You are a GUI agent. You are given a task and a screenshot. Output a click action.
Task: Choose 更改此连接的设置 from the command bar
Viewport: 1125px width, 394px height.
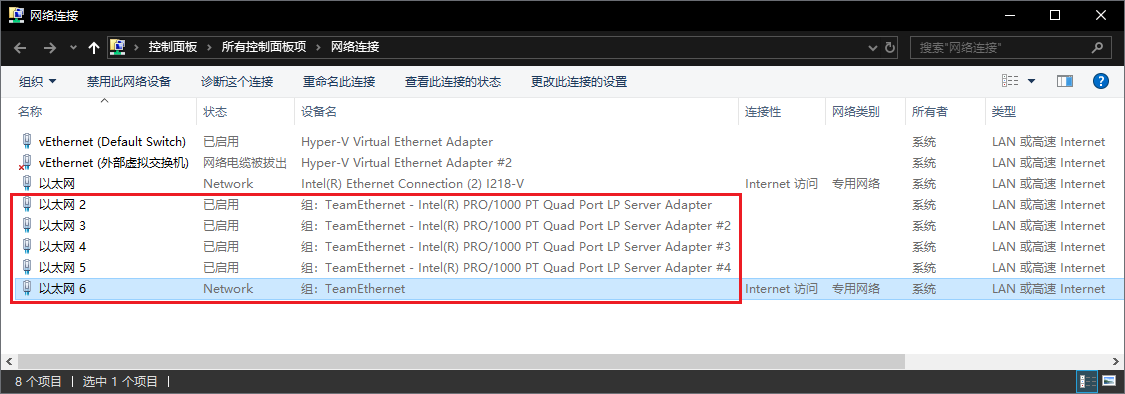[579, 82]
